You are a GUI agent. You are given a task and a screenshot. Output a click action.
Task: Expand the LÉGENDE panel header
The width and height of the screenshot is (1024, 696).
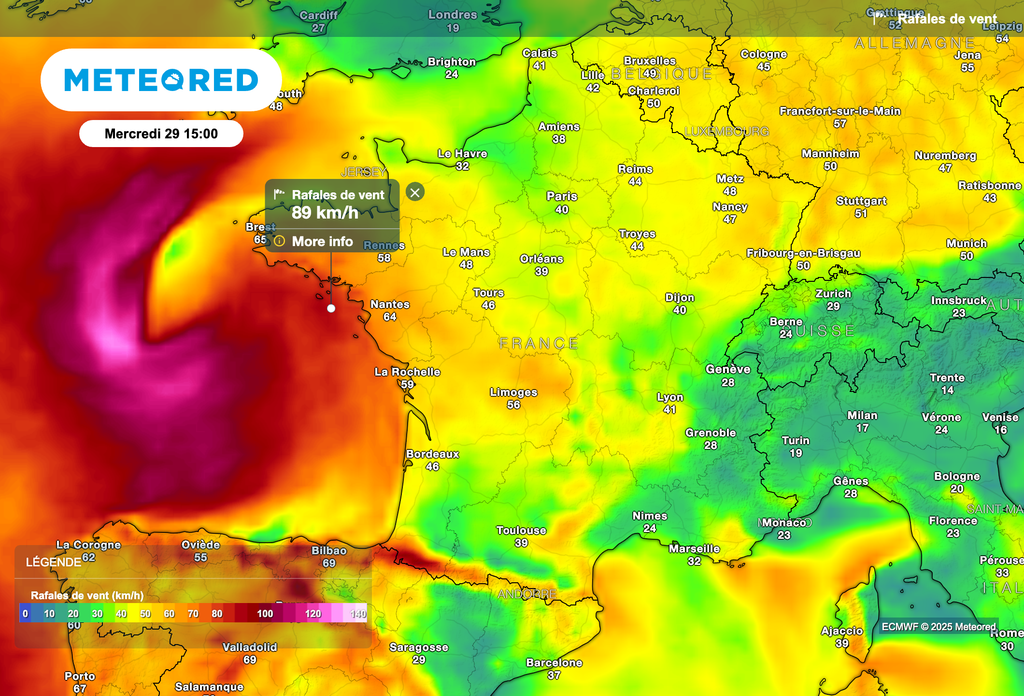54,562
